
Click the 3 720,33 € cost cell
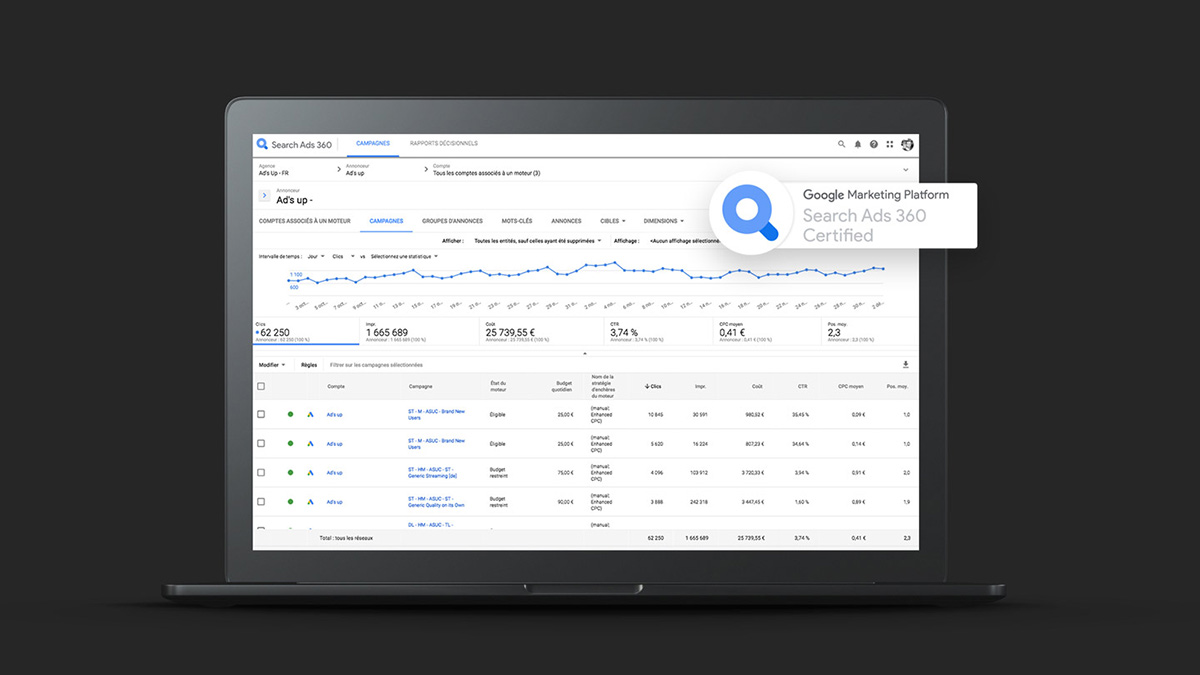point(751,472)
